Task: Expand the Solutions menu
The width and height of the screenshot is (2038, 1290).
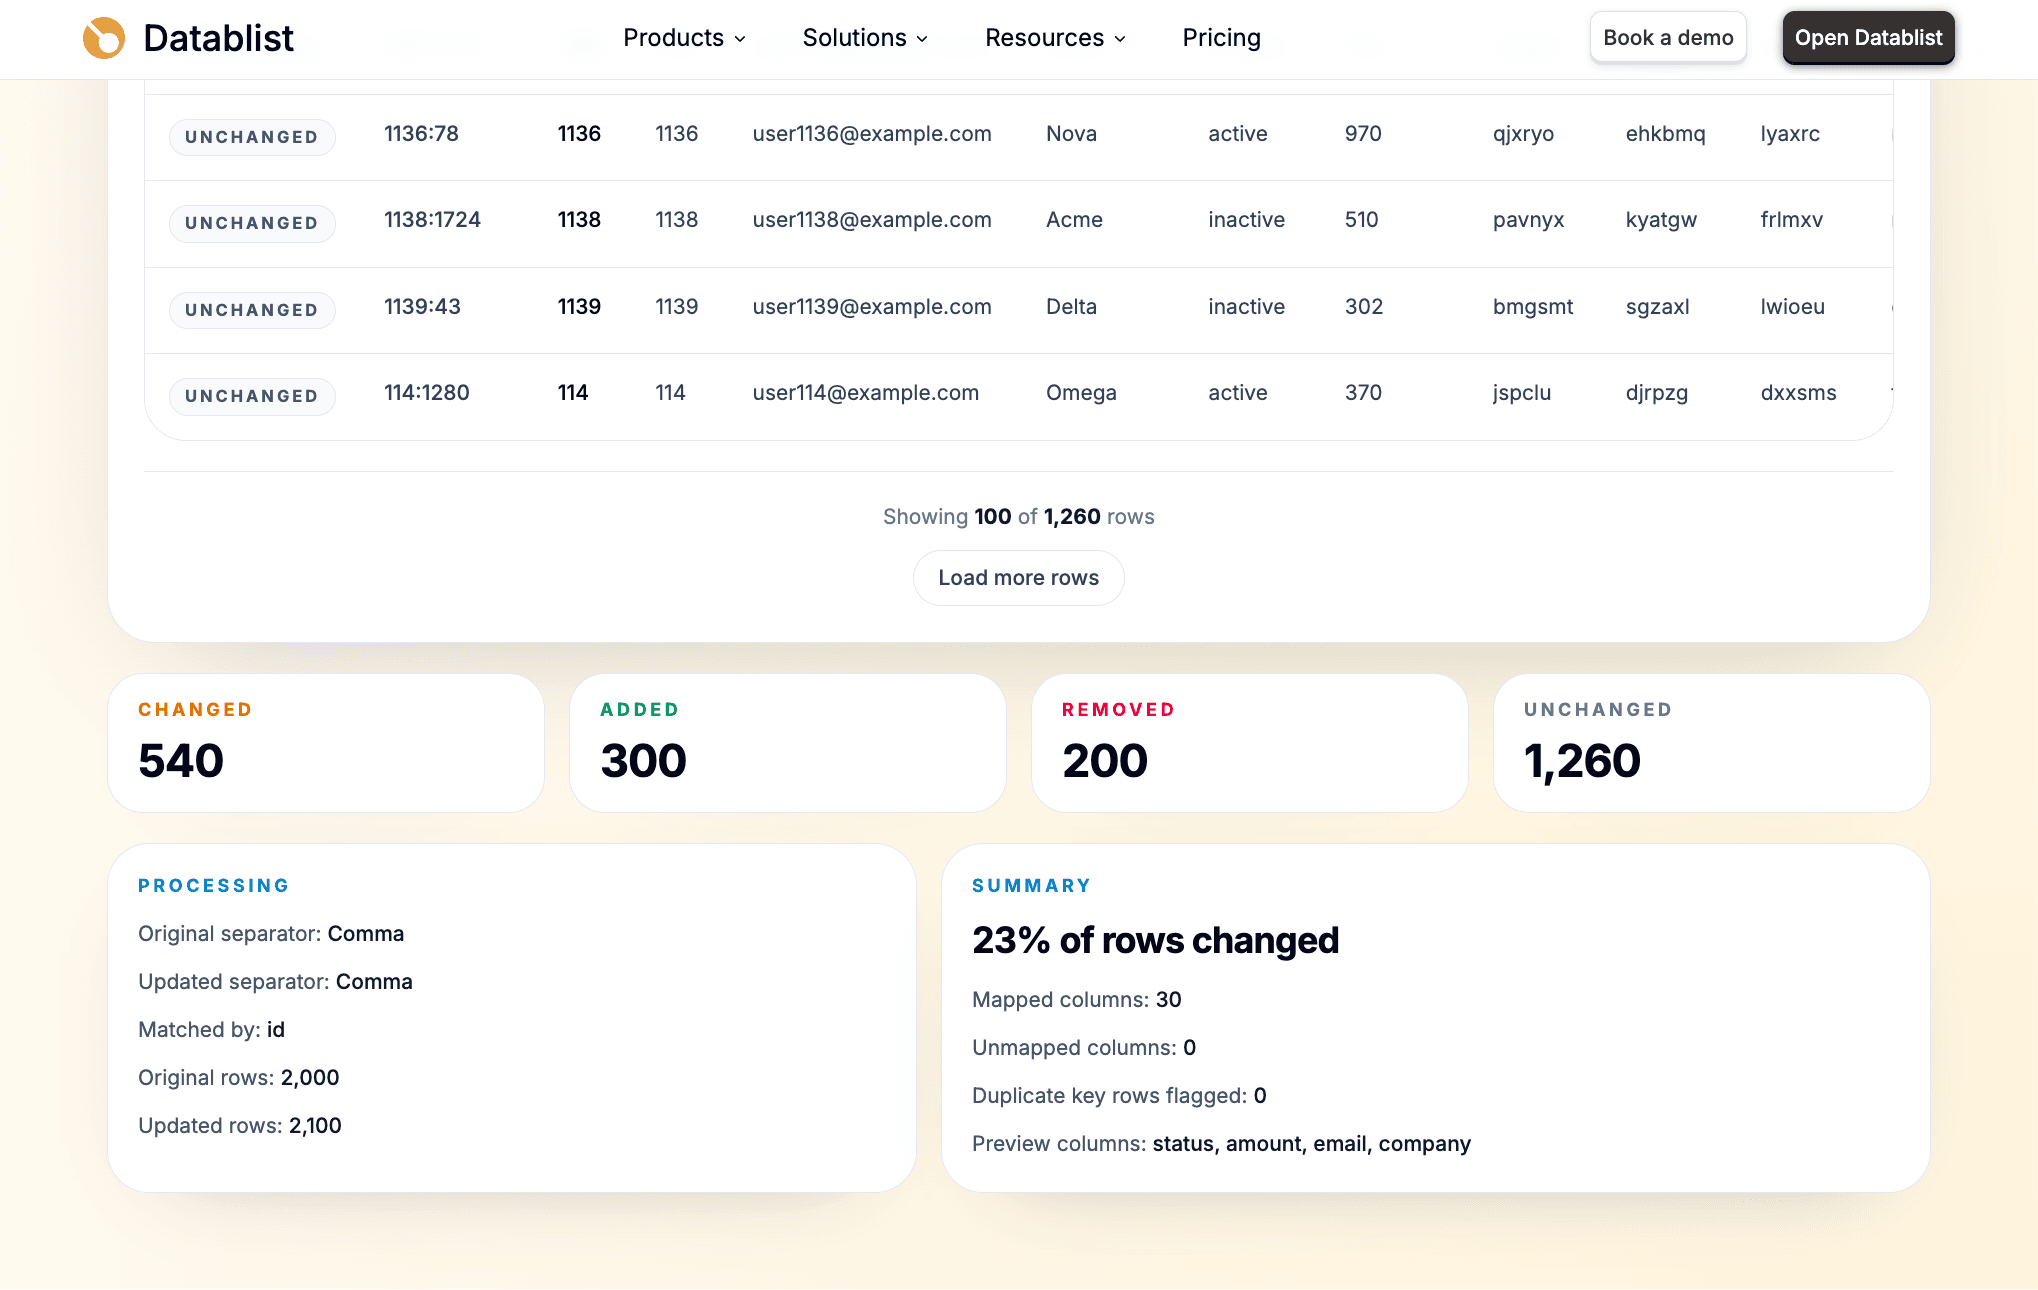Action: point(865,38)
